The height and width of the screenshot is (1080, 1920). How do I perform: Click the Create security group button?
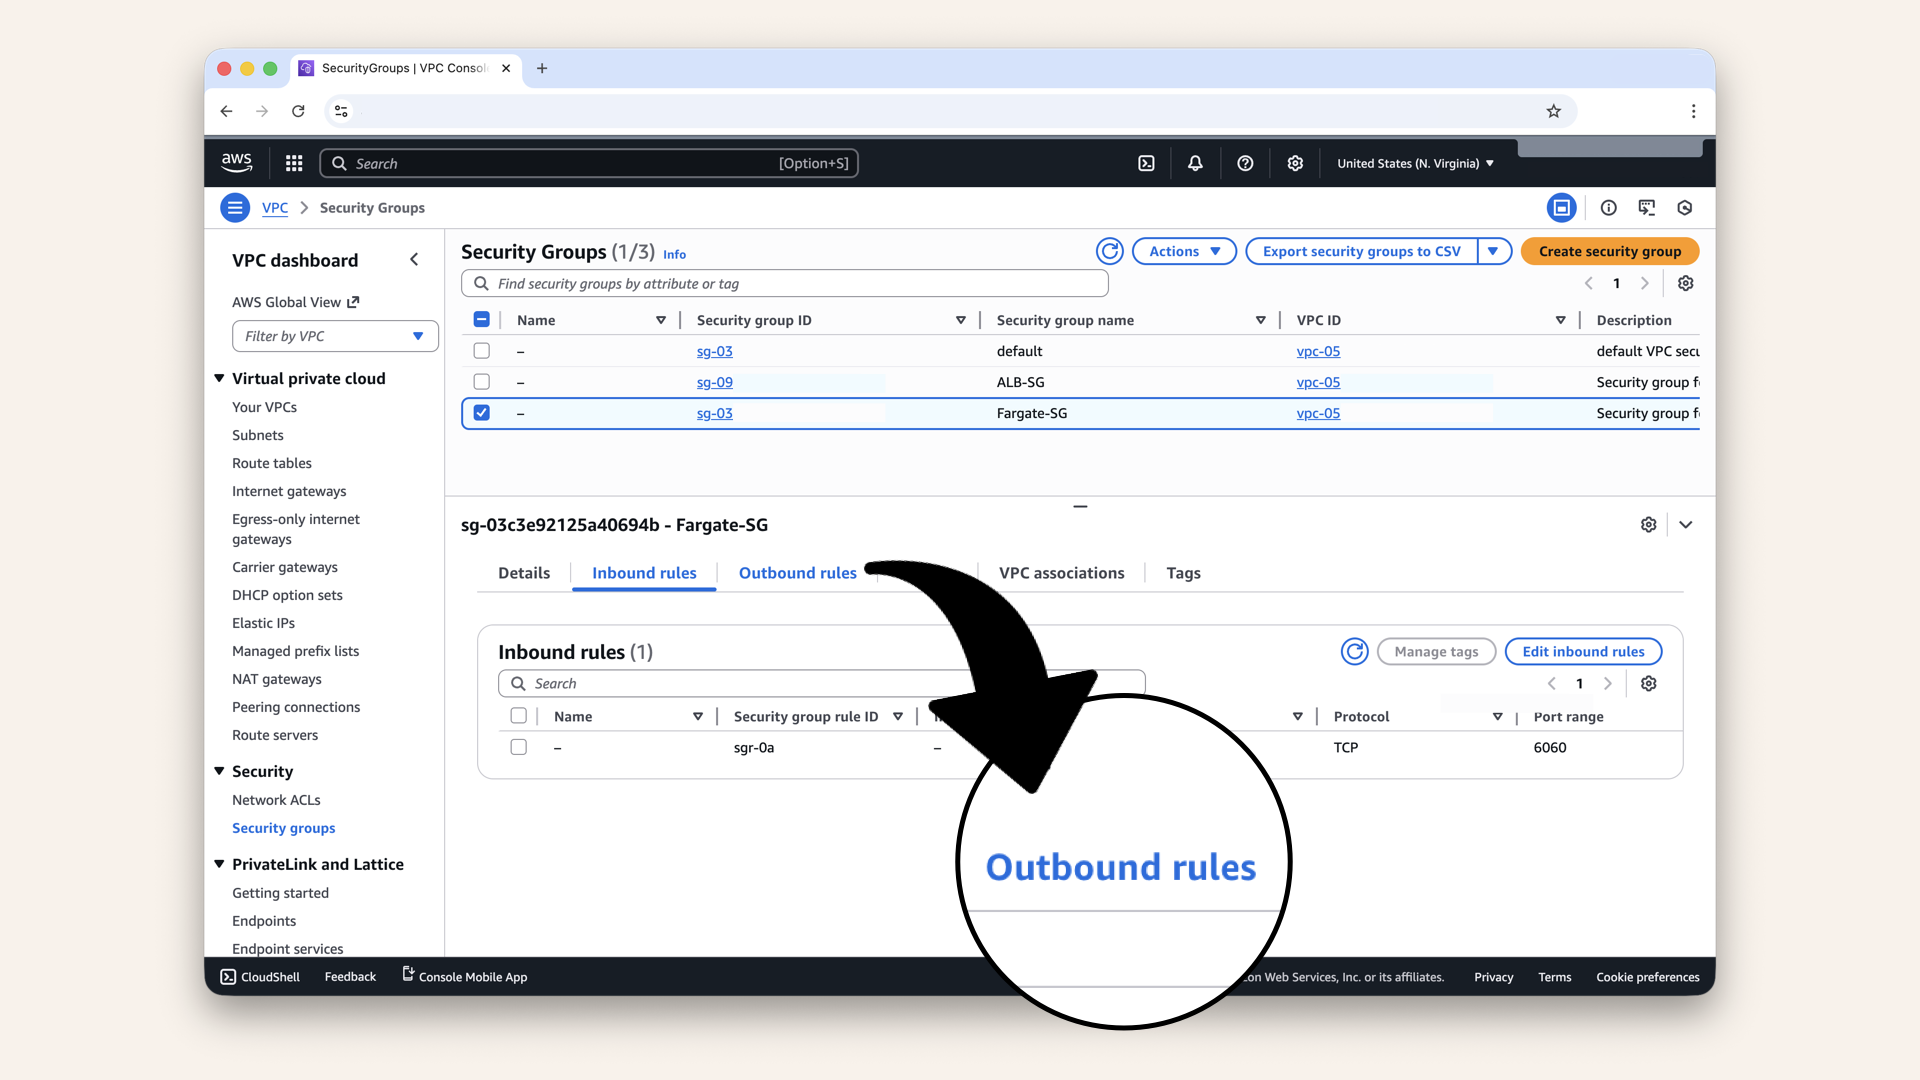[x=1609, y=251]
